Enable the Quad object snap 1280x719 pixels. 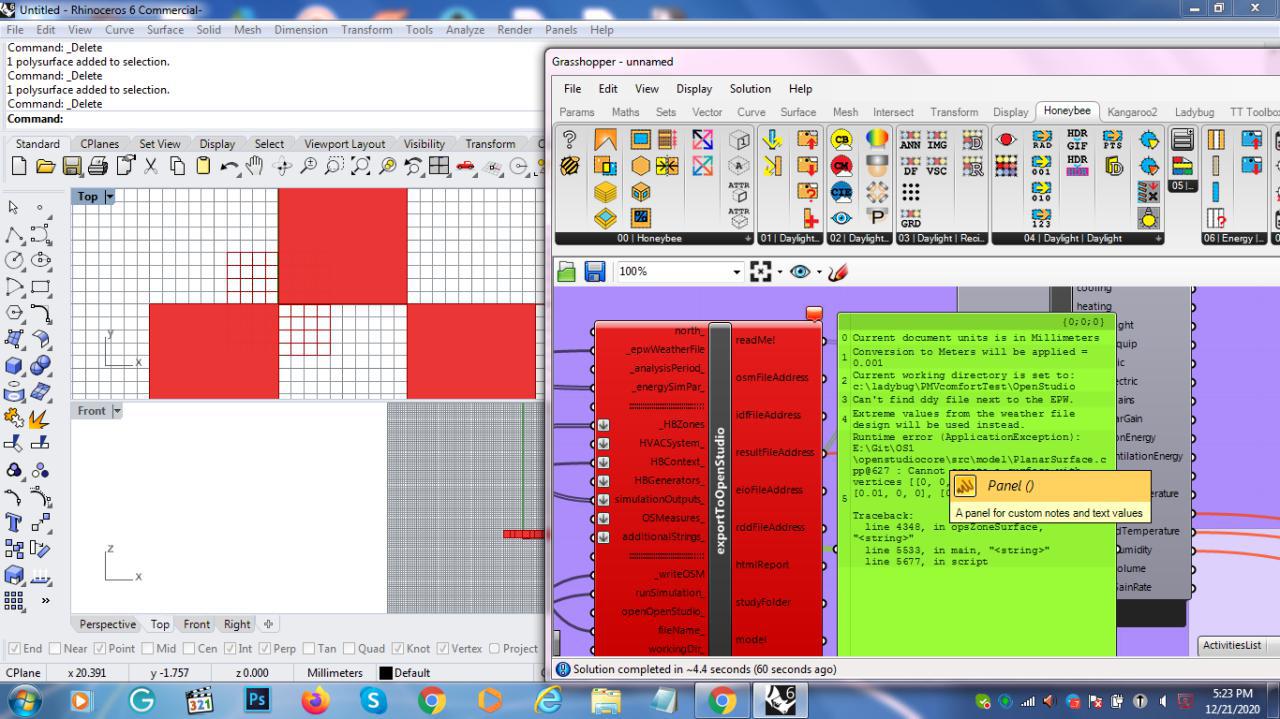348,648
